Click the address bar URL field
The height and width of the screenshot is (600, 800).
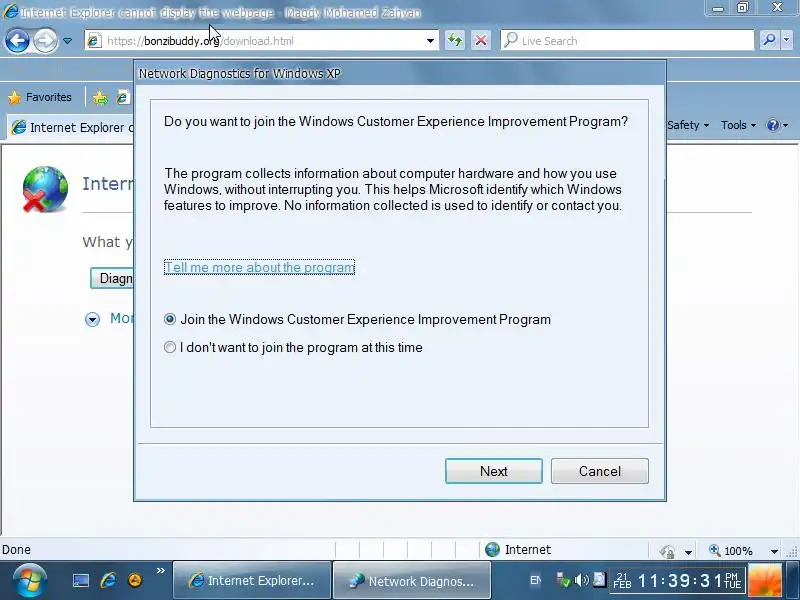[x=263, y=41]
